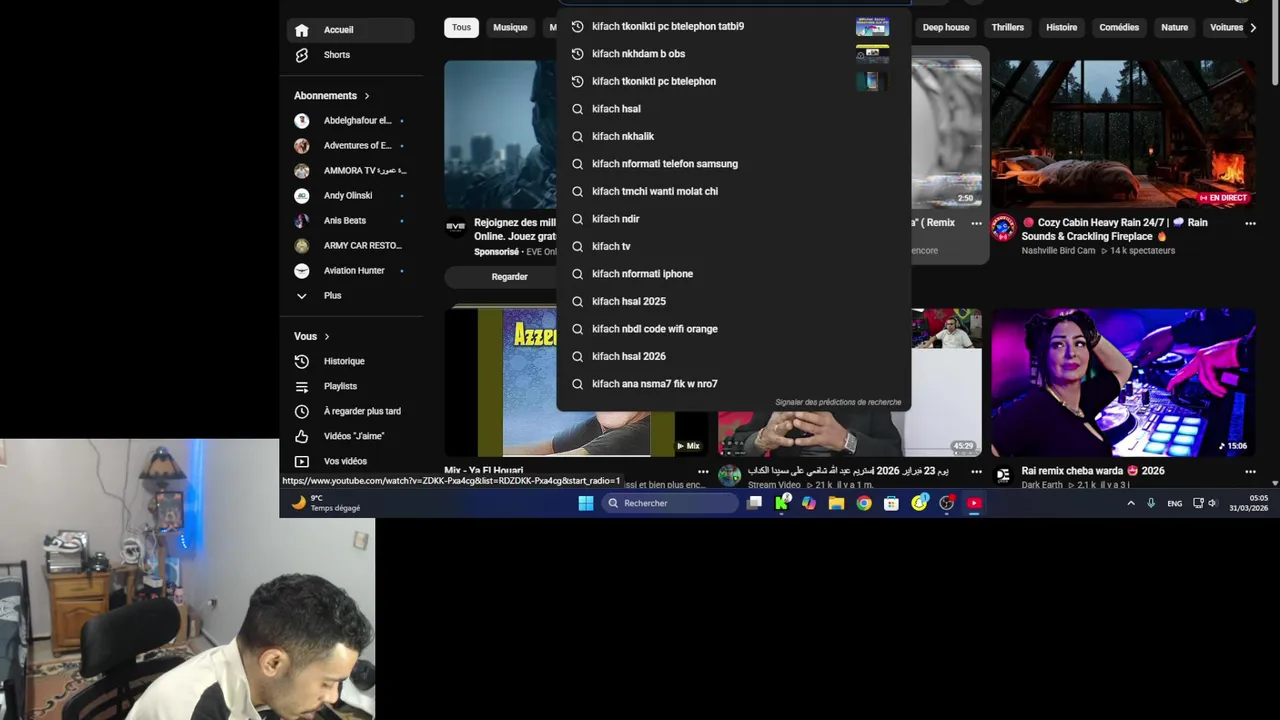1280x720 pixels.
Task: Open AMMORA TV channel subscription
Action: tap(350, 170)
